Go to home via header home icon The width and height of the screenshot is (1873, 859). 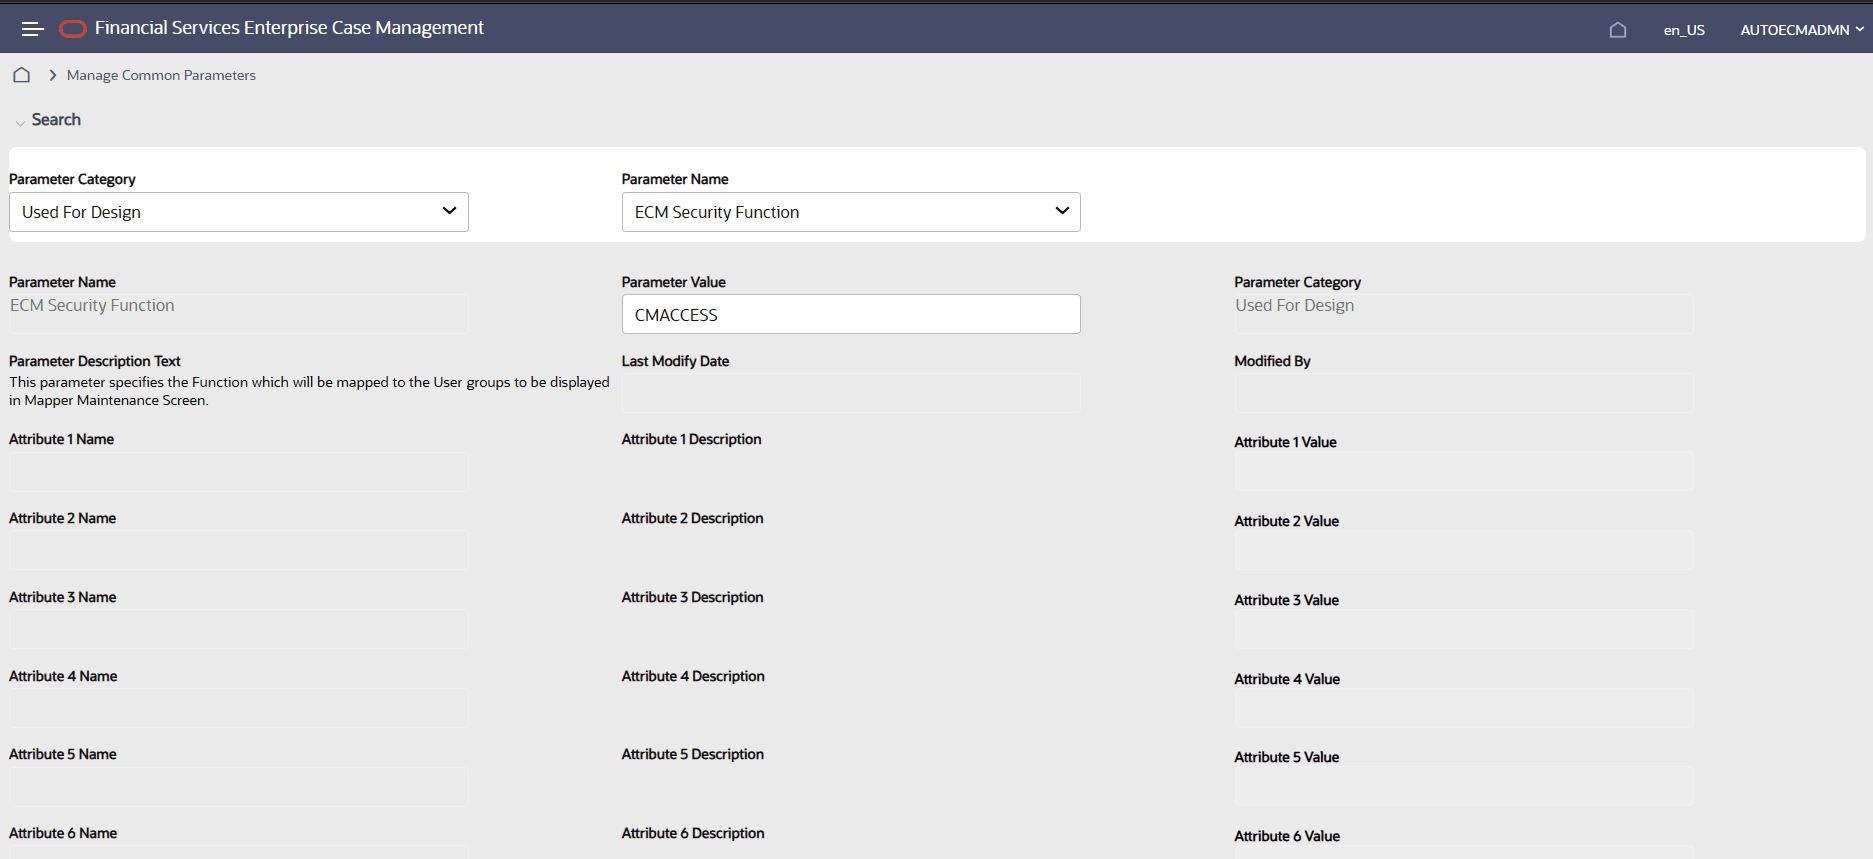[x=1618, y=30]
